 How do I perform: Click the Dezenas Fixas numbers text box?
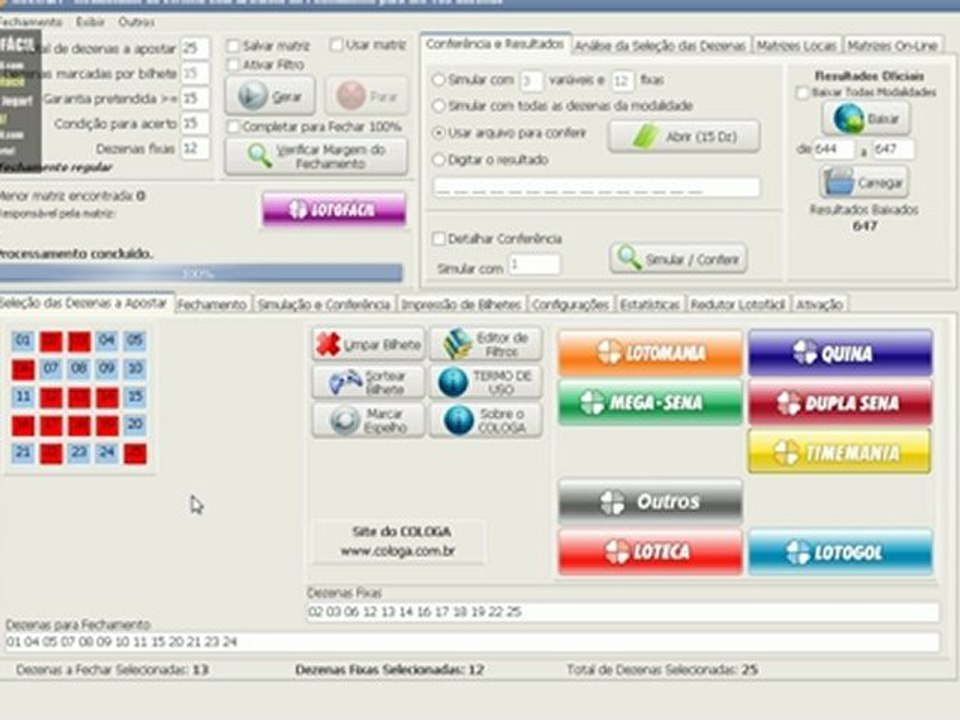[623, 612]
